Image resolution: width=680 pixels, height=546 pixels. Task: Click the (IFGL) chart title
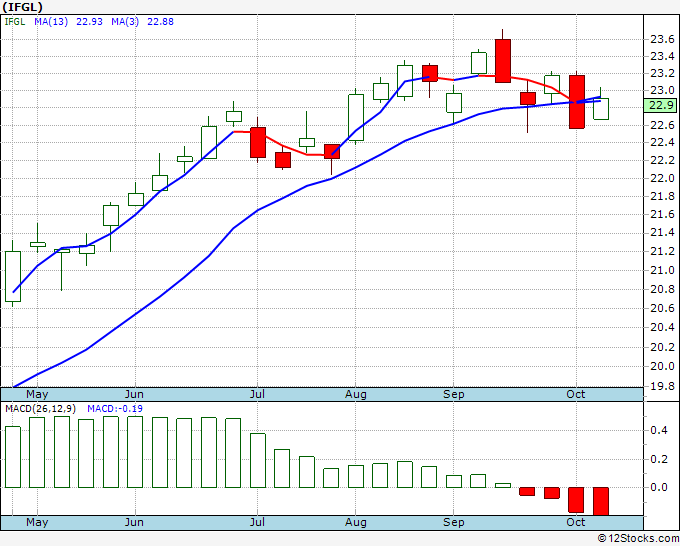coord(23,7)
